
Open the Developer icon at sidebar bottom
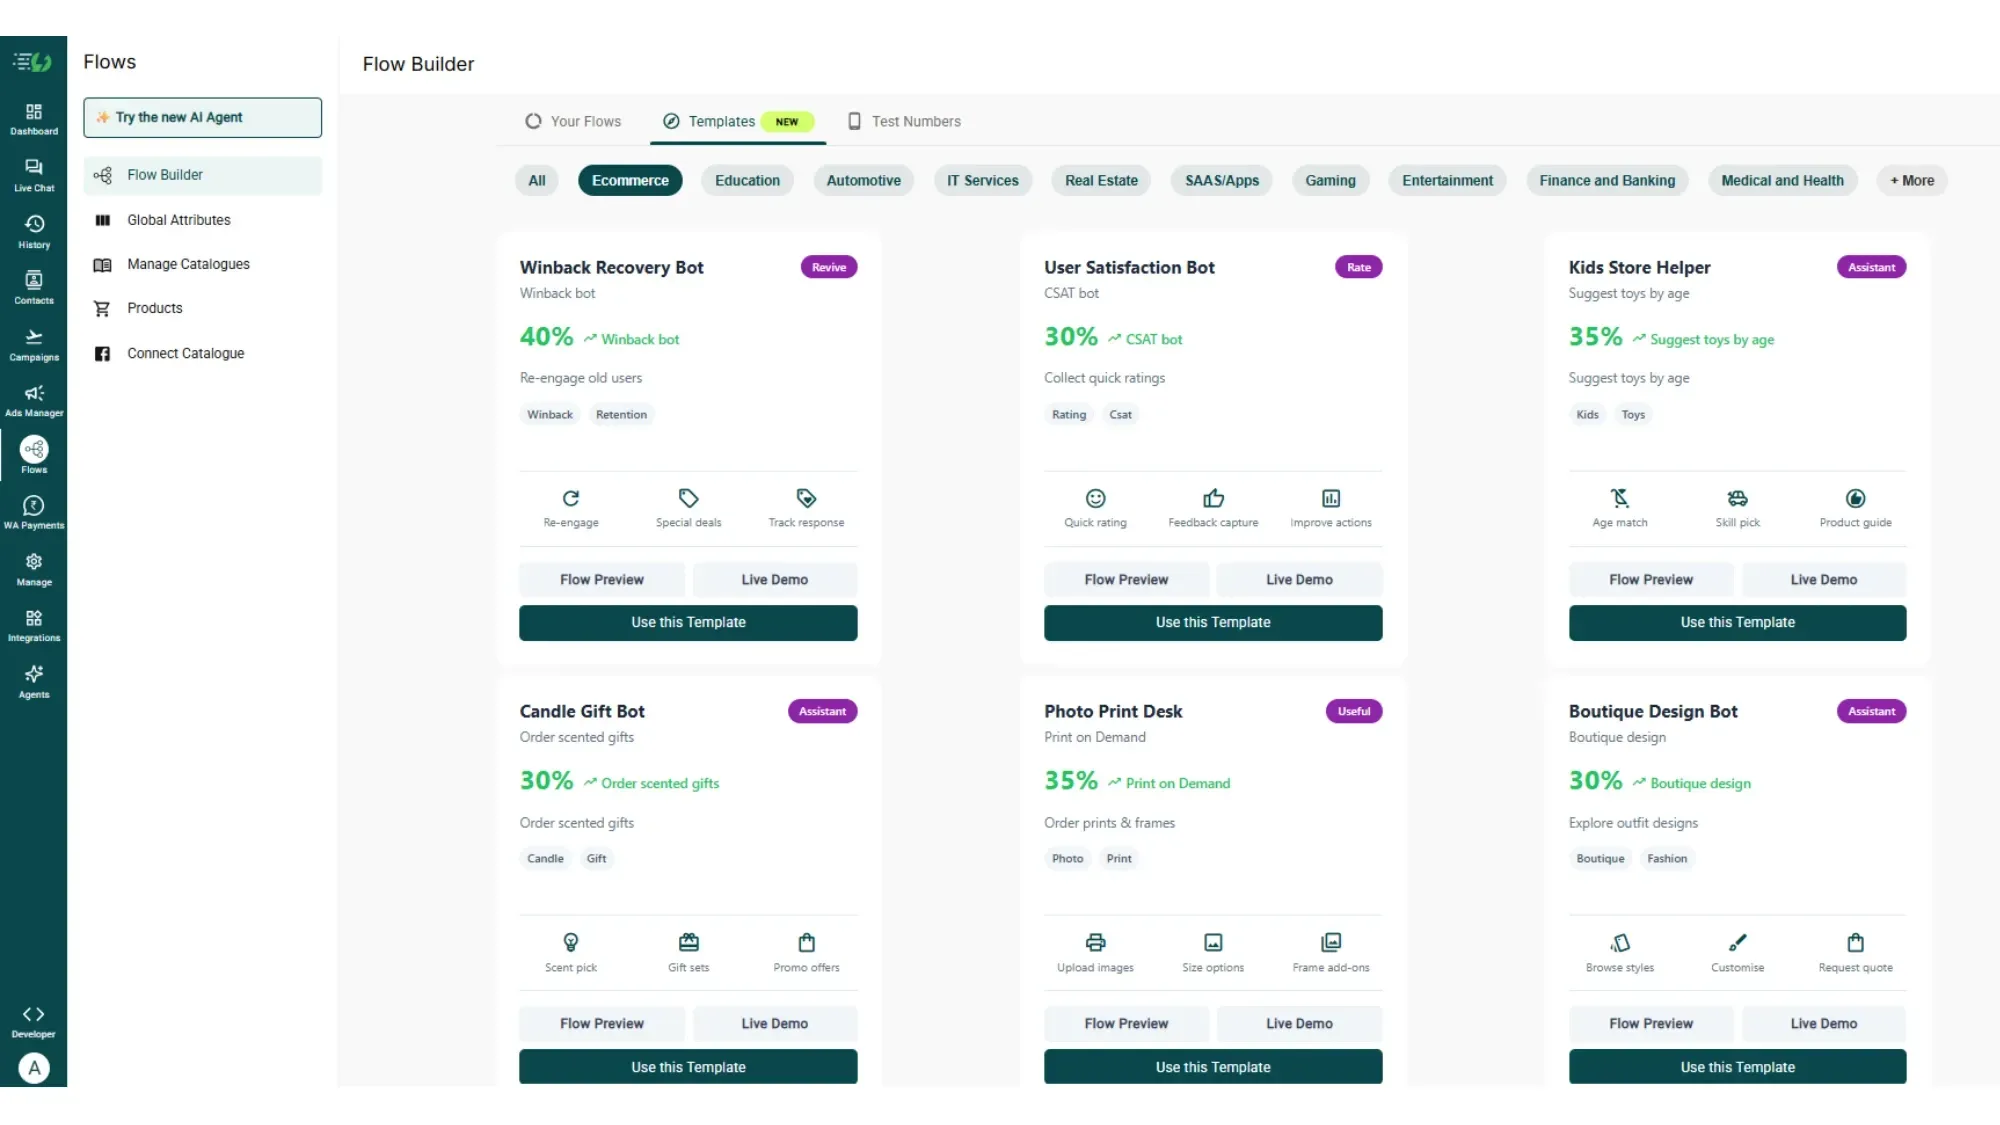click(34, 1022)
